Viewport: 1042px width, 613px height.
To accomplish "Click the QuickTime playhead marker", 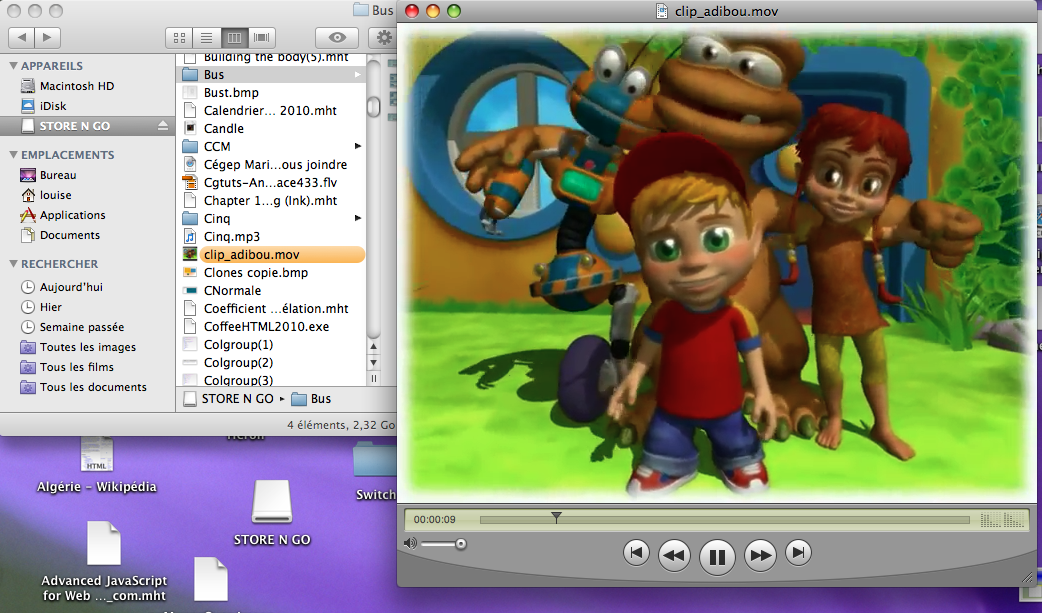I will (556, 517).
